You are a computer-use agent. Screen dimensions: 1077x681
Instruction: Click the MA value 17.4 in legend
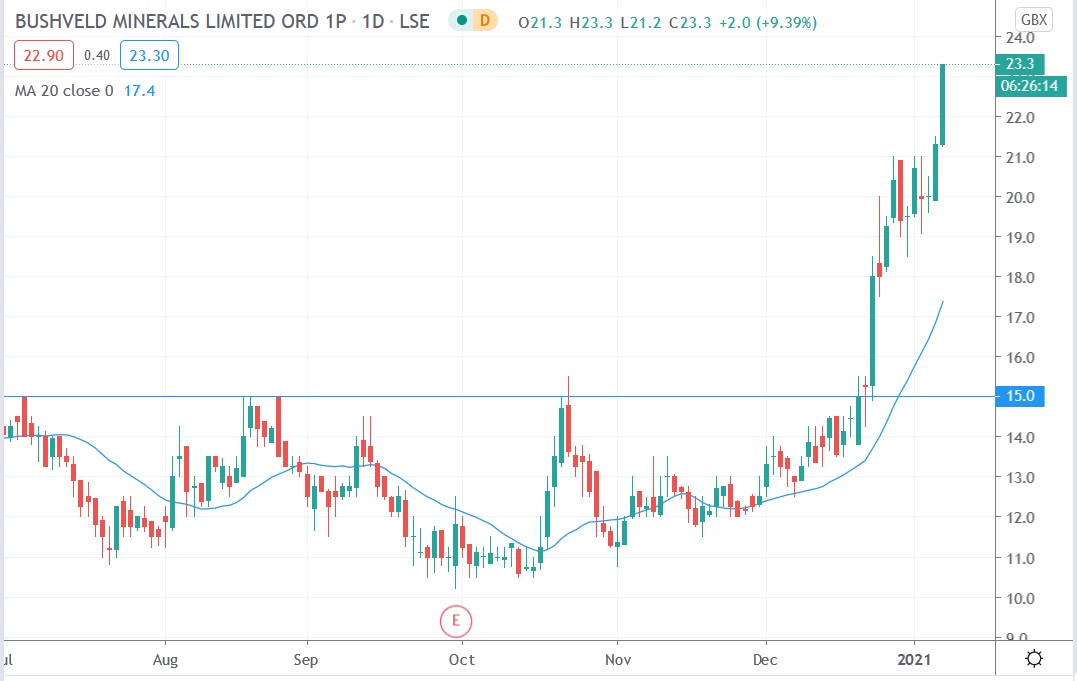pos(139,91)
